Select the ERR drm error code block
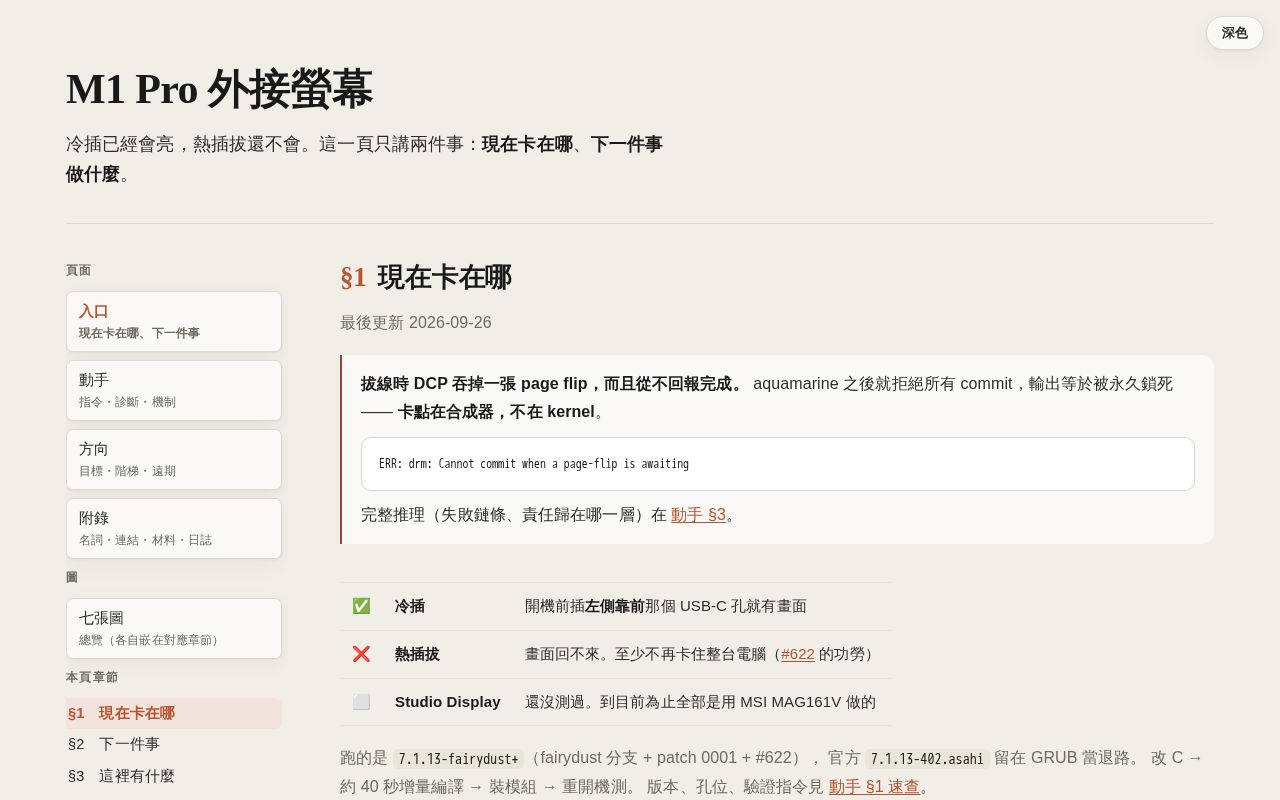 (x=778, y=464)
